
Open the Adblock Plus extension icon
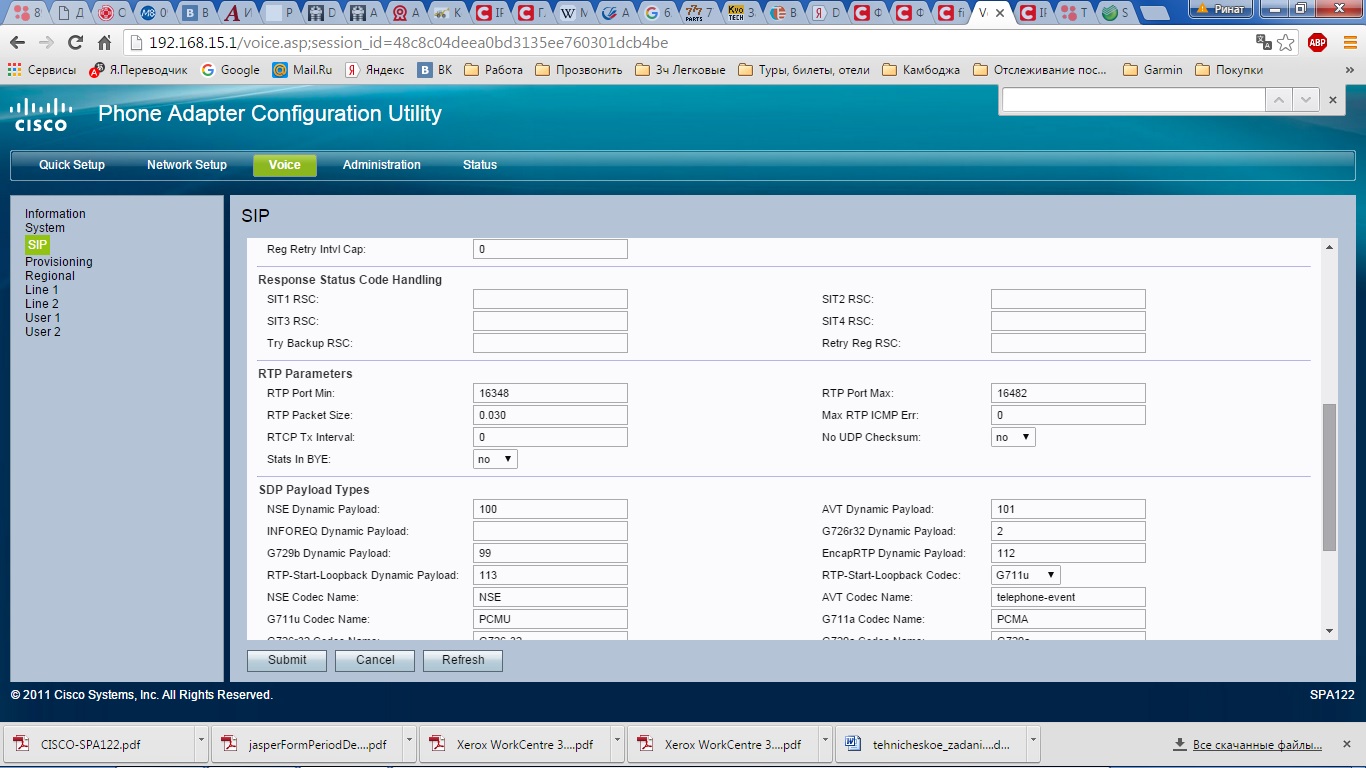point(1318,42)
